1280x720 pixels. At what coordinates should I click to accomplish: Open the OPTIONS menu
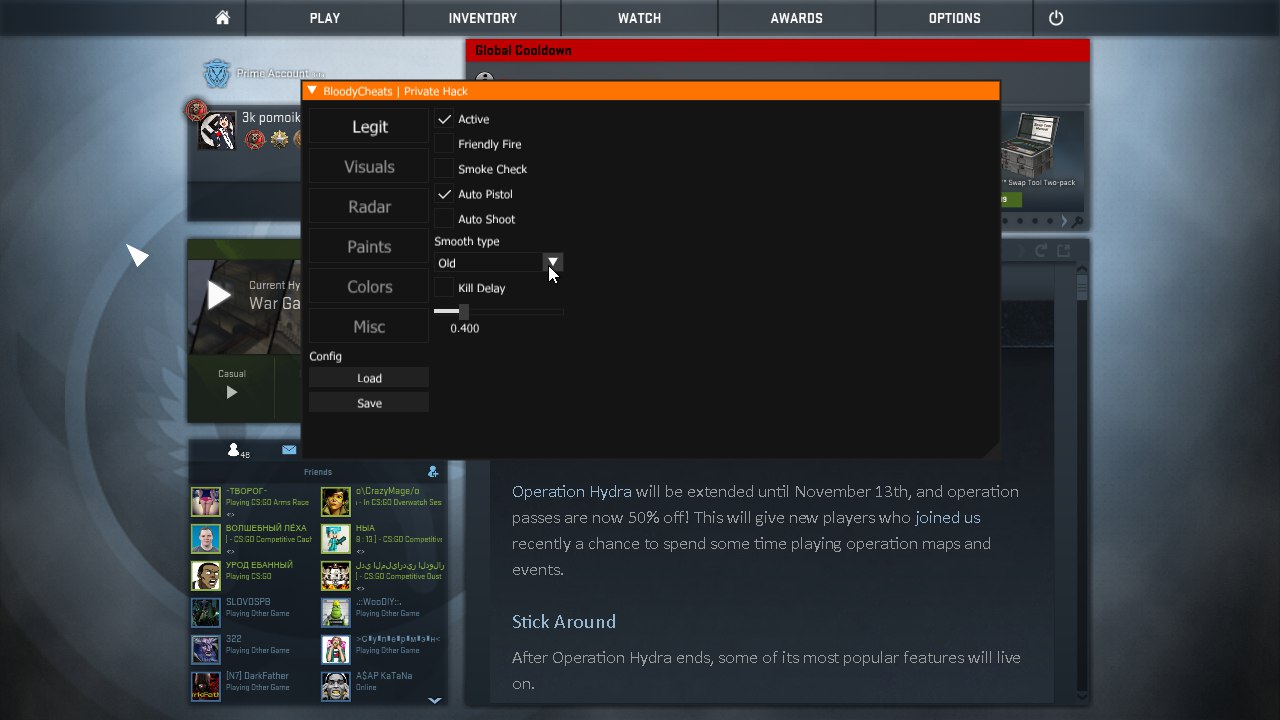click(x=955, y=18)
